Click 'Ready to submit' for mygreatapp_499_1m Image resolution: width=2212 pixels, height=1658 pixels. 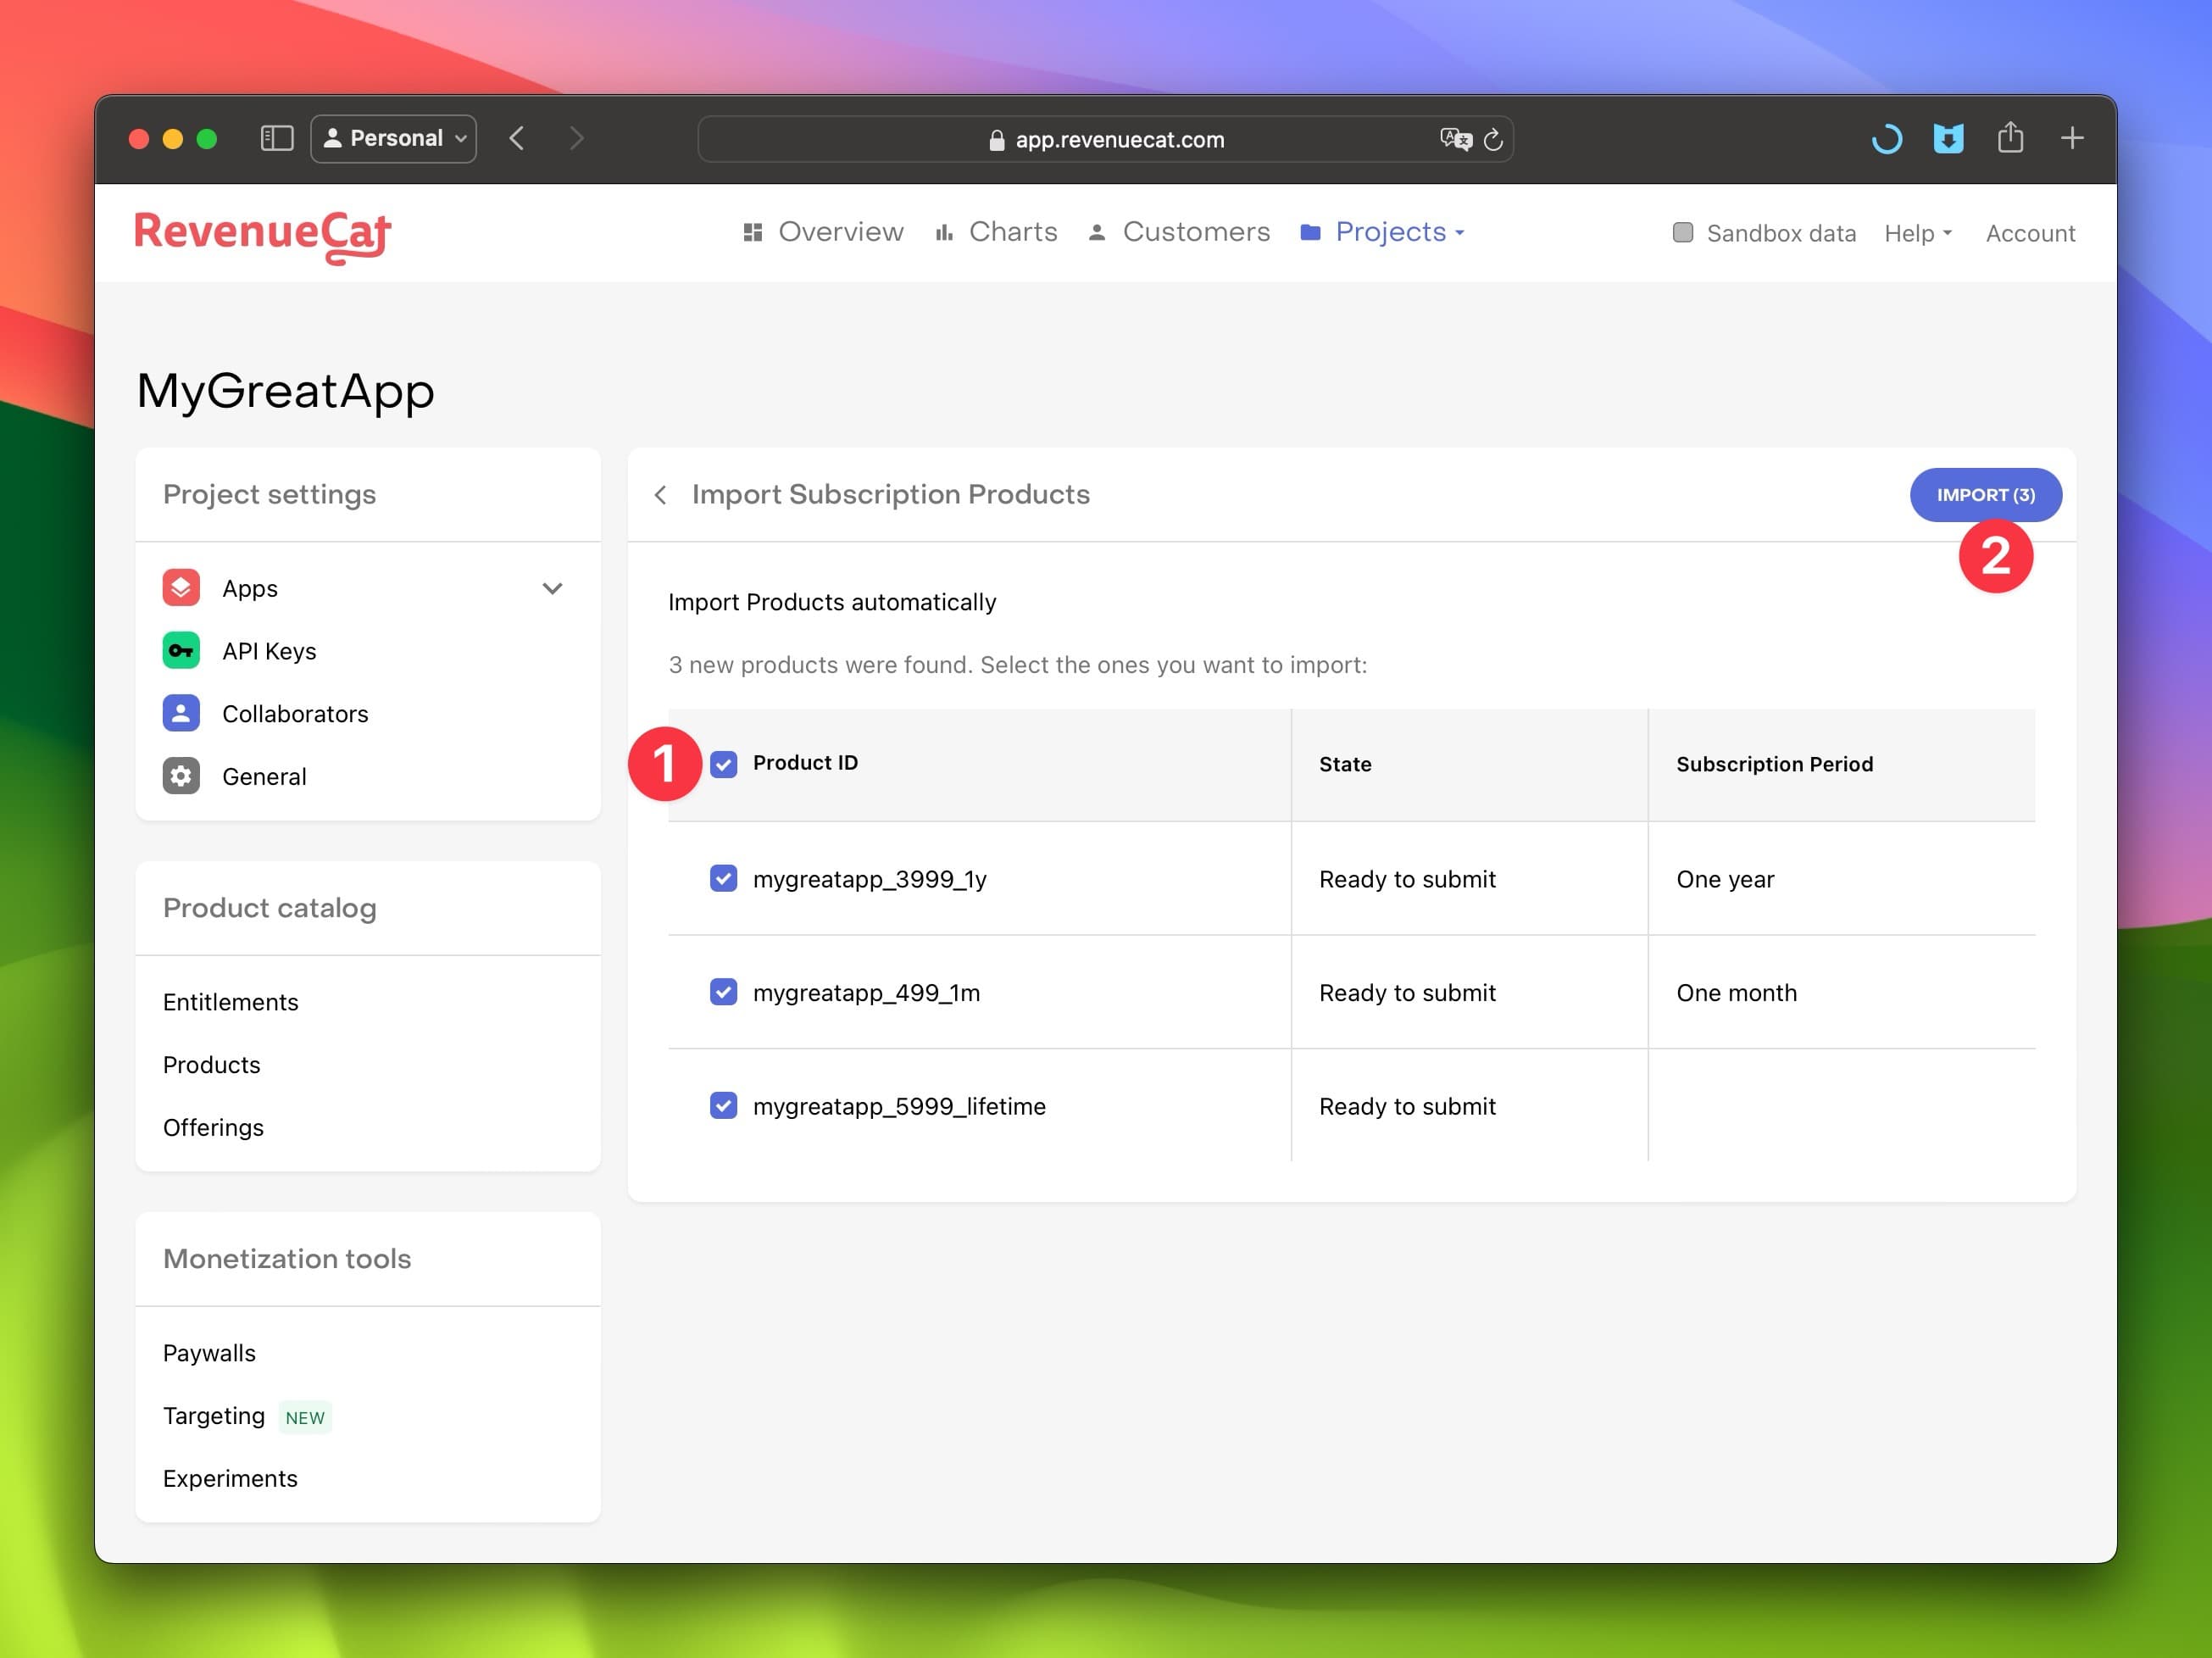[1407, 993]
